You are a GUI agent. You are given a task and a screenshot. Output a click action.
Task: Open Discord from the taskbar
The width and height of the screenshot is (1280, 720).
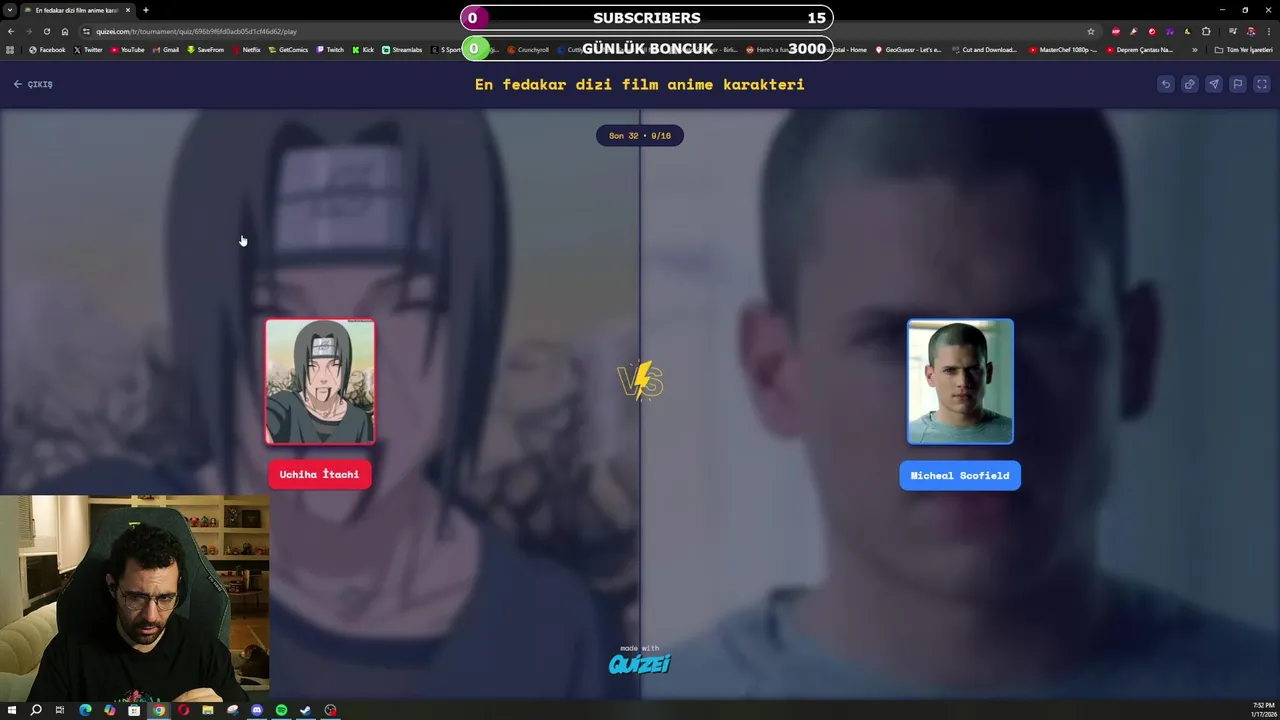click(x=257, y=710)
